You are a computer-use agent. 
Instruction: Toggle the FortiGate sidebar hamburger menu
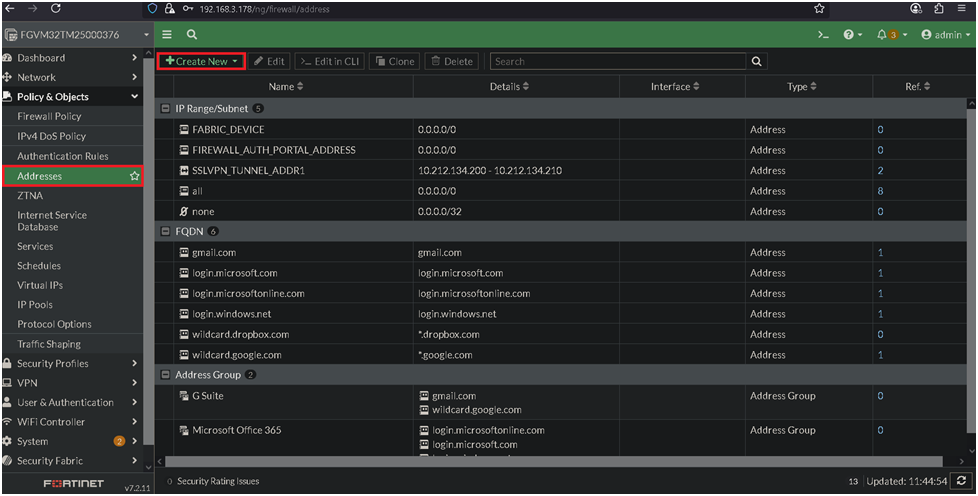(167, 35)
